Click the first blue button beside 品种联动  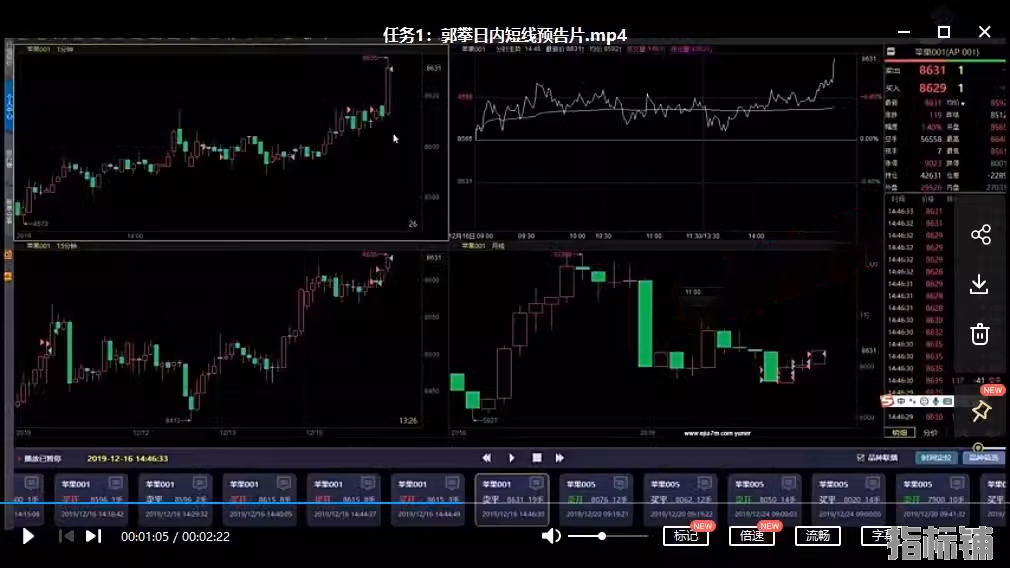(936, 458)
